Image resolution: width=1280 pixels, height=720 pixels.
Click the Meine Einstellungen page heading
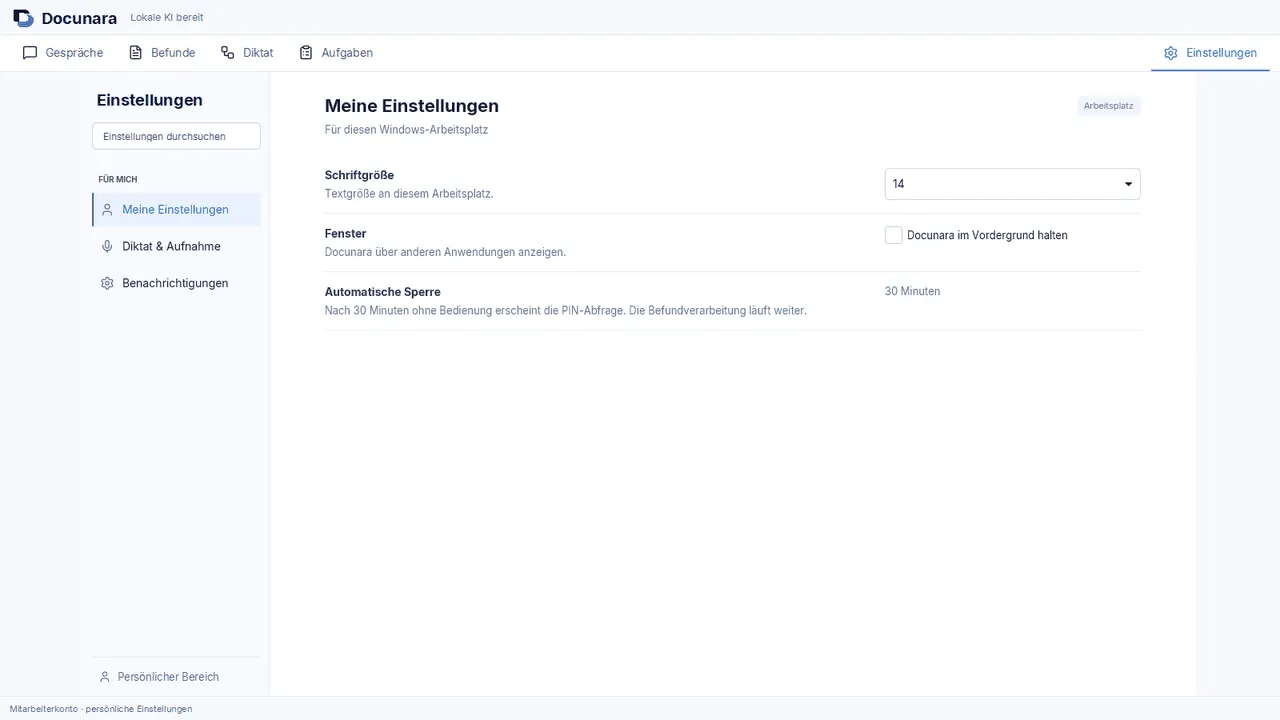(412, 106)
